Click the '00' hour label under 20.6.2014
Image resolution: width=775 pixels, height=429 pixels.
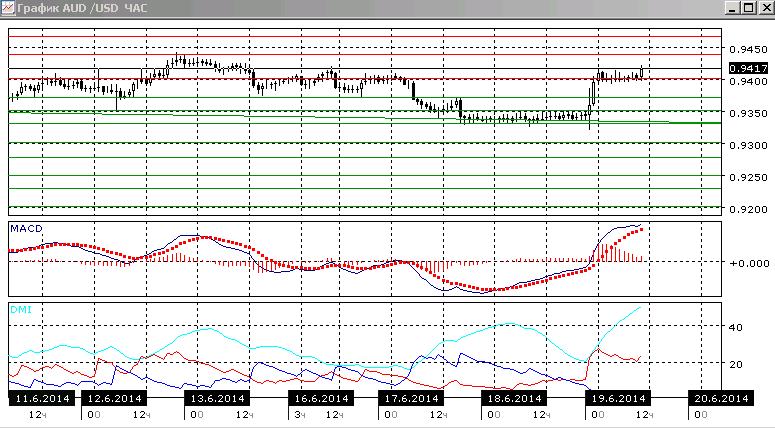click(x=700, y=415)
